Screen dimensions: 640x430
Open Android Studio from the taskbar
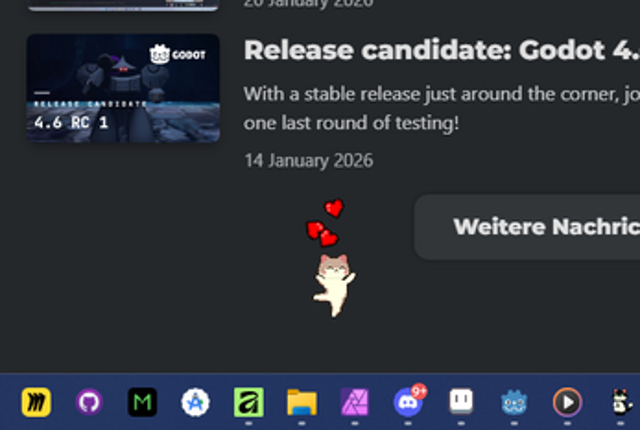(196, 402)
